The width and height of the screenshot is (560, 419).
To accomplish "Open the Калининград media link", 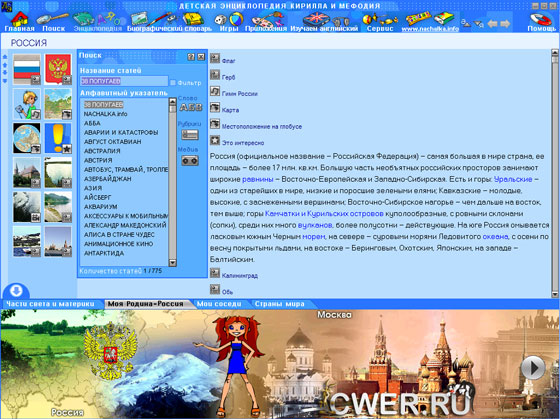I will coord(234,274).
